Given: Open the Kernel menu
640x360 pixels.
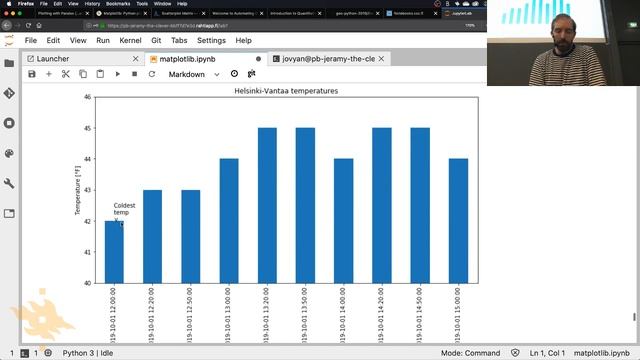Looking at the screenshot, I should tap(130, 40).
